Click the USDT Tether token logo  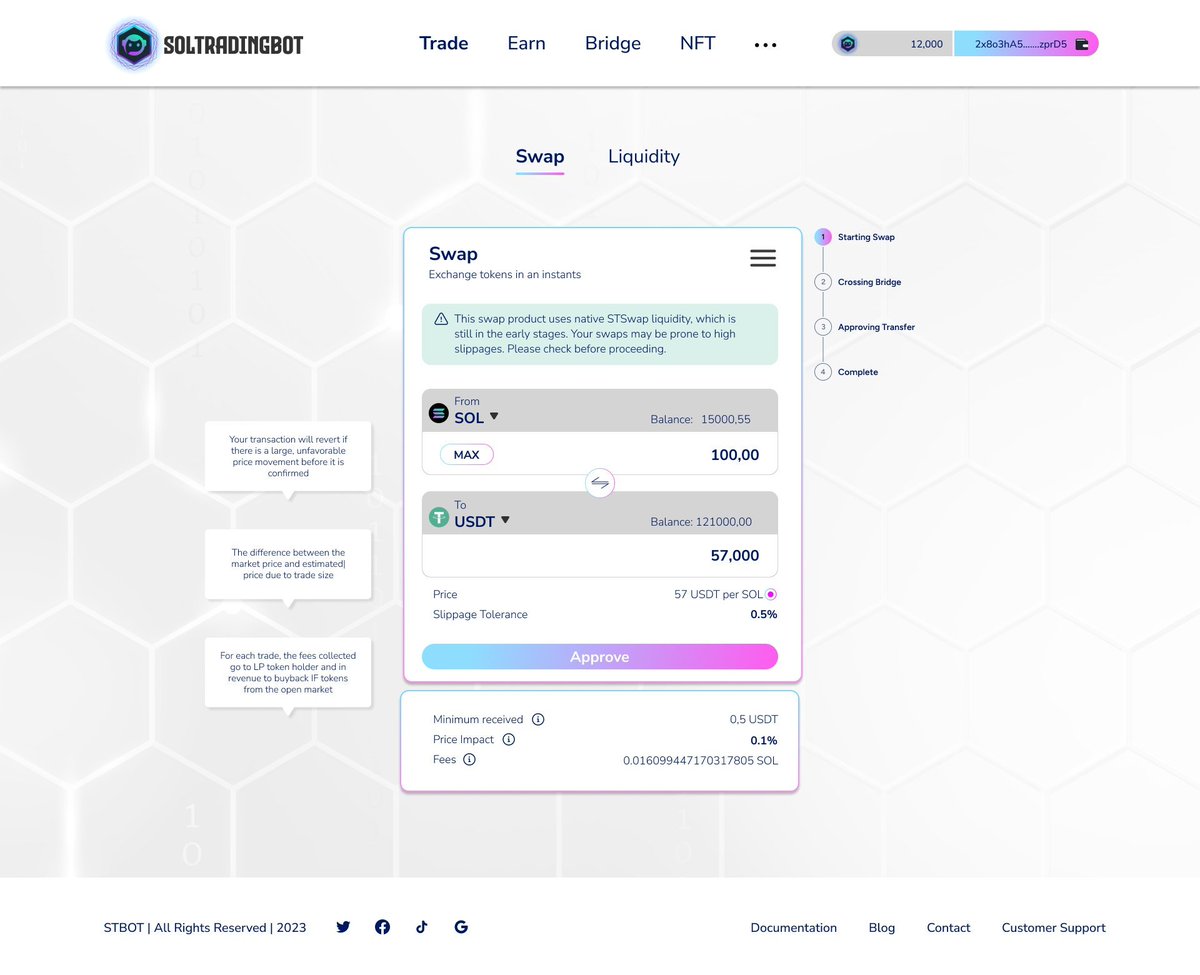(x=439, y=517)
